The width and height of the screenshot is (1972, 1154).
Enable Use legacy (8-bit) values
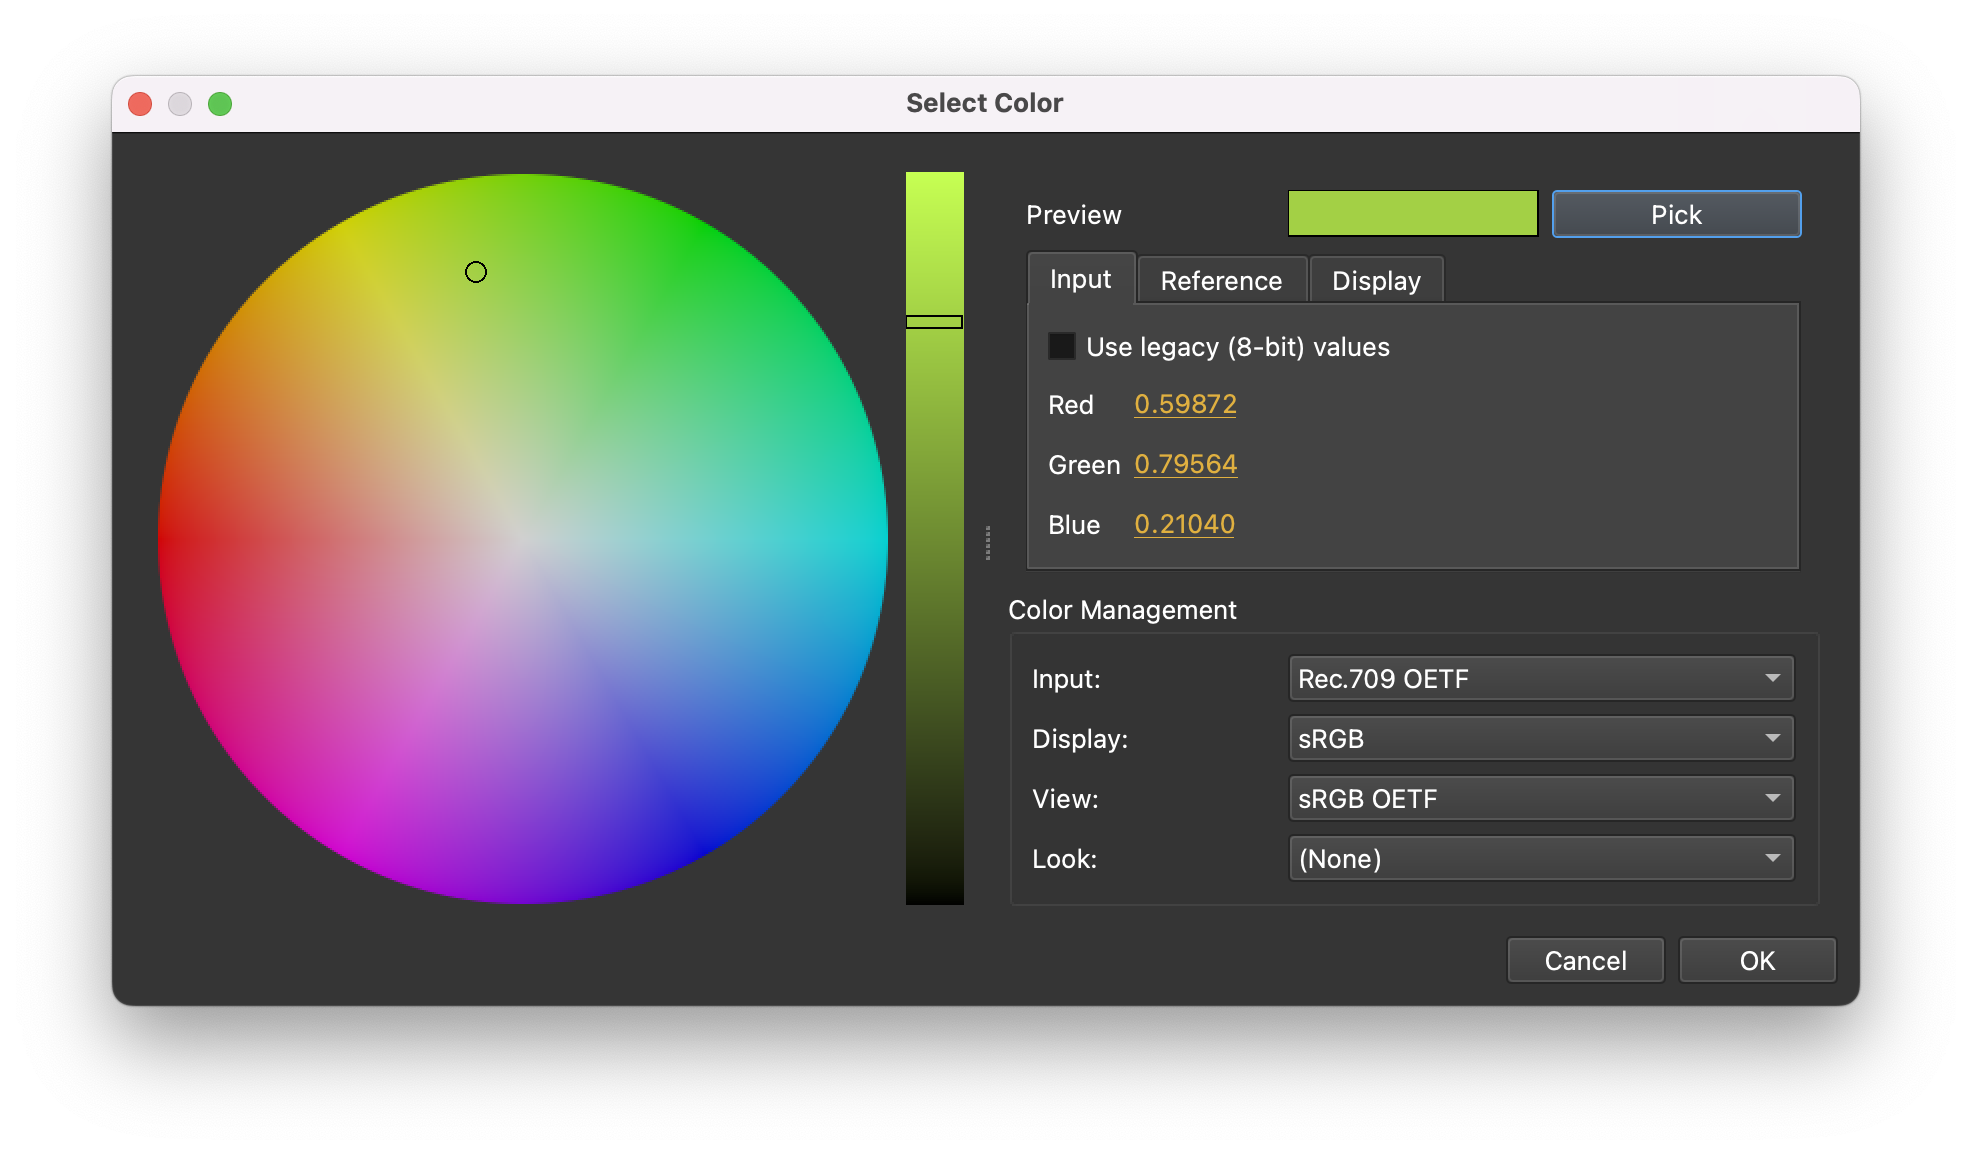tap(1060, 346)
